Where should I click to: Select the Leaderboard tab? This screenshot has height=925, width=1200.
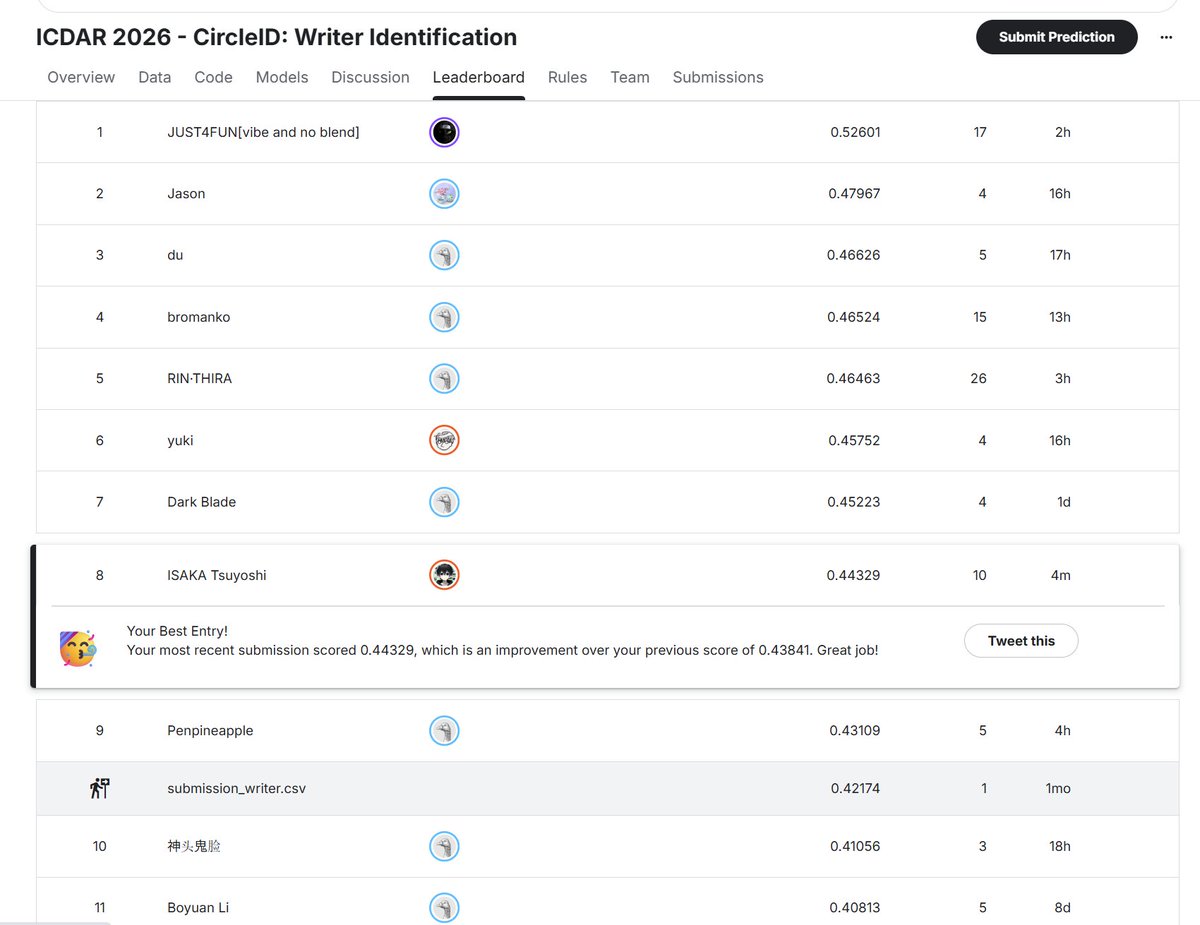click(x=478, y=77)
